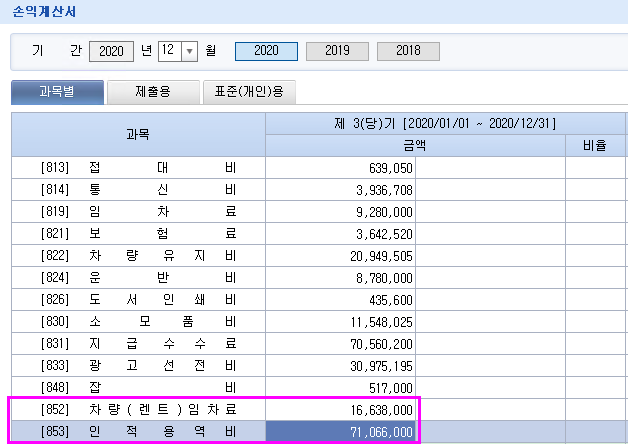Select the [831] 지급수수료 row

138,344
